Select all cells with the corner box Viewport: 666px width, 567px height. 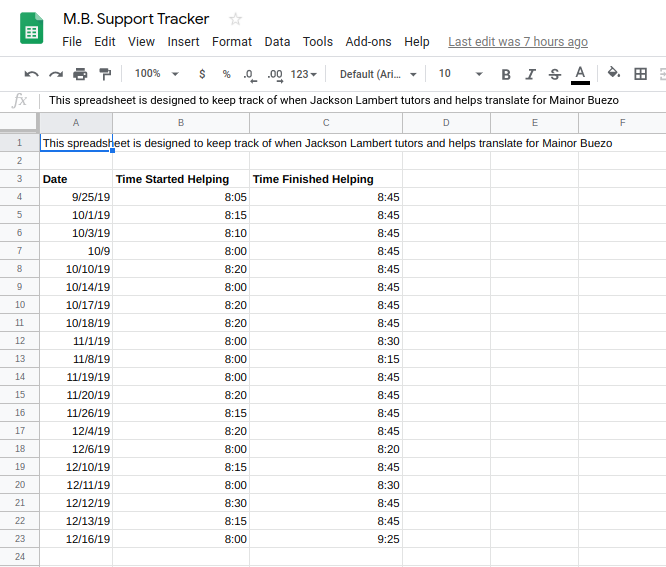19,123
